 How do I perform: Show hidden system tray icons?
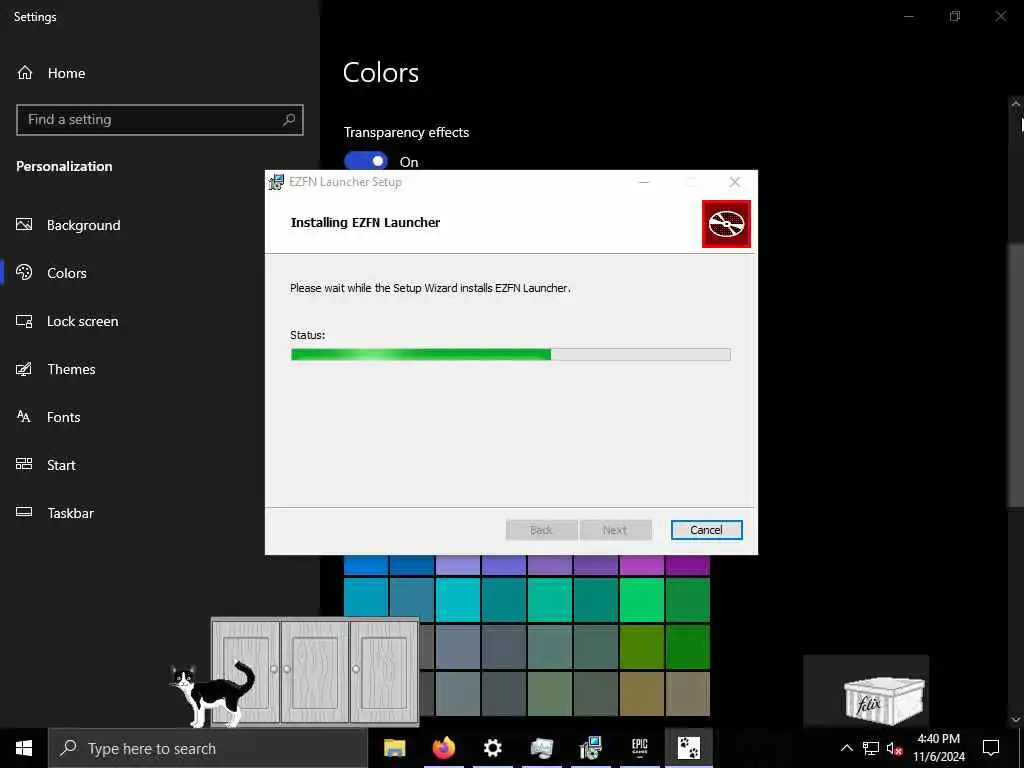pos(846,748)
